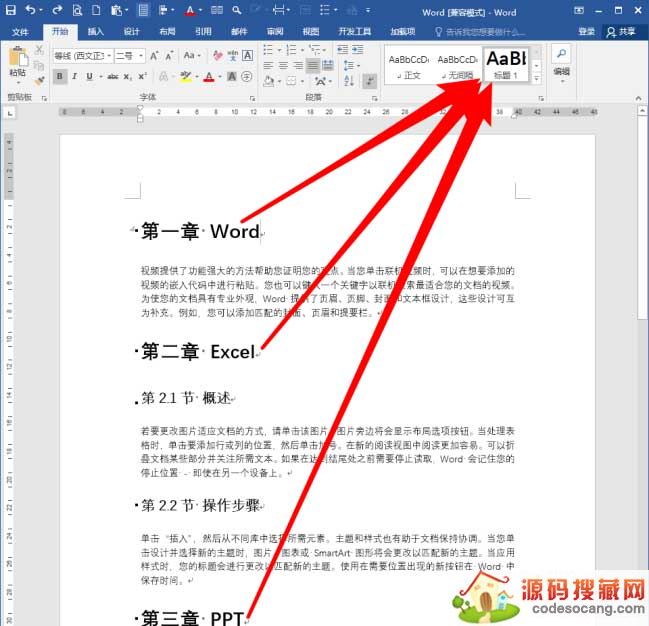The width and height of the screenshot is (649, 626).
Task: Select the 标题 1 heading style
Action: tap(506, 65)
